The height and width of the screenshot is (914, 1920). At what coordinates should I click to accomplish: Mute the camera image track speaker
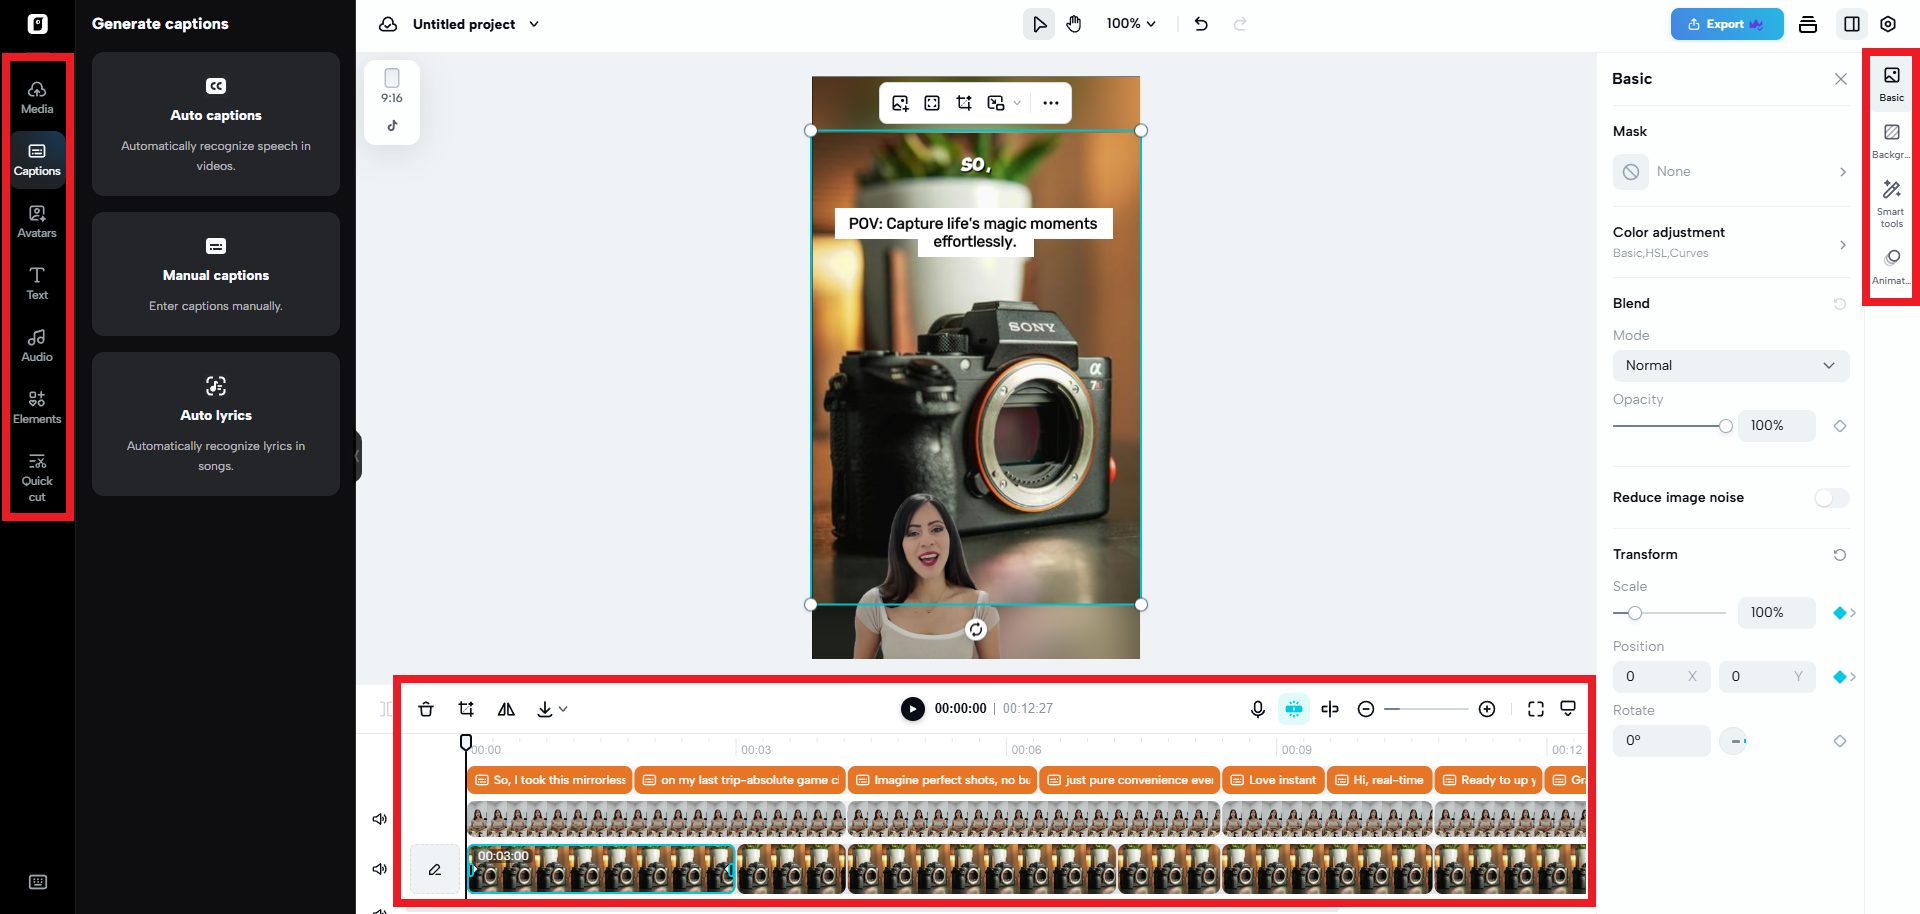(x=380, y=869)
